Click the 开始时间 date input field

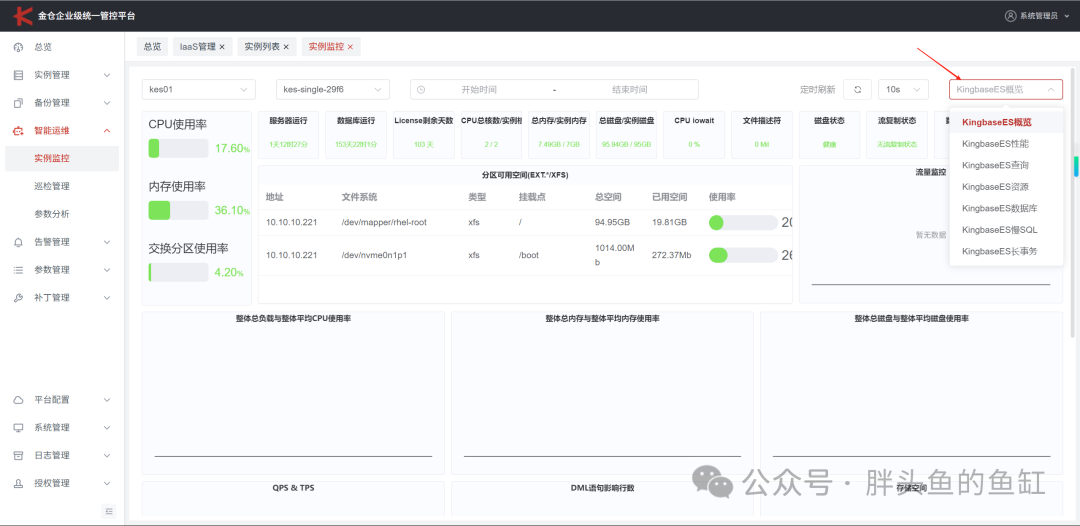[479, 90]
